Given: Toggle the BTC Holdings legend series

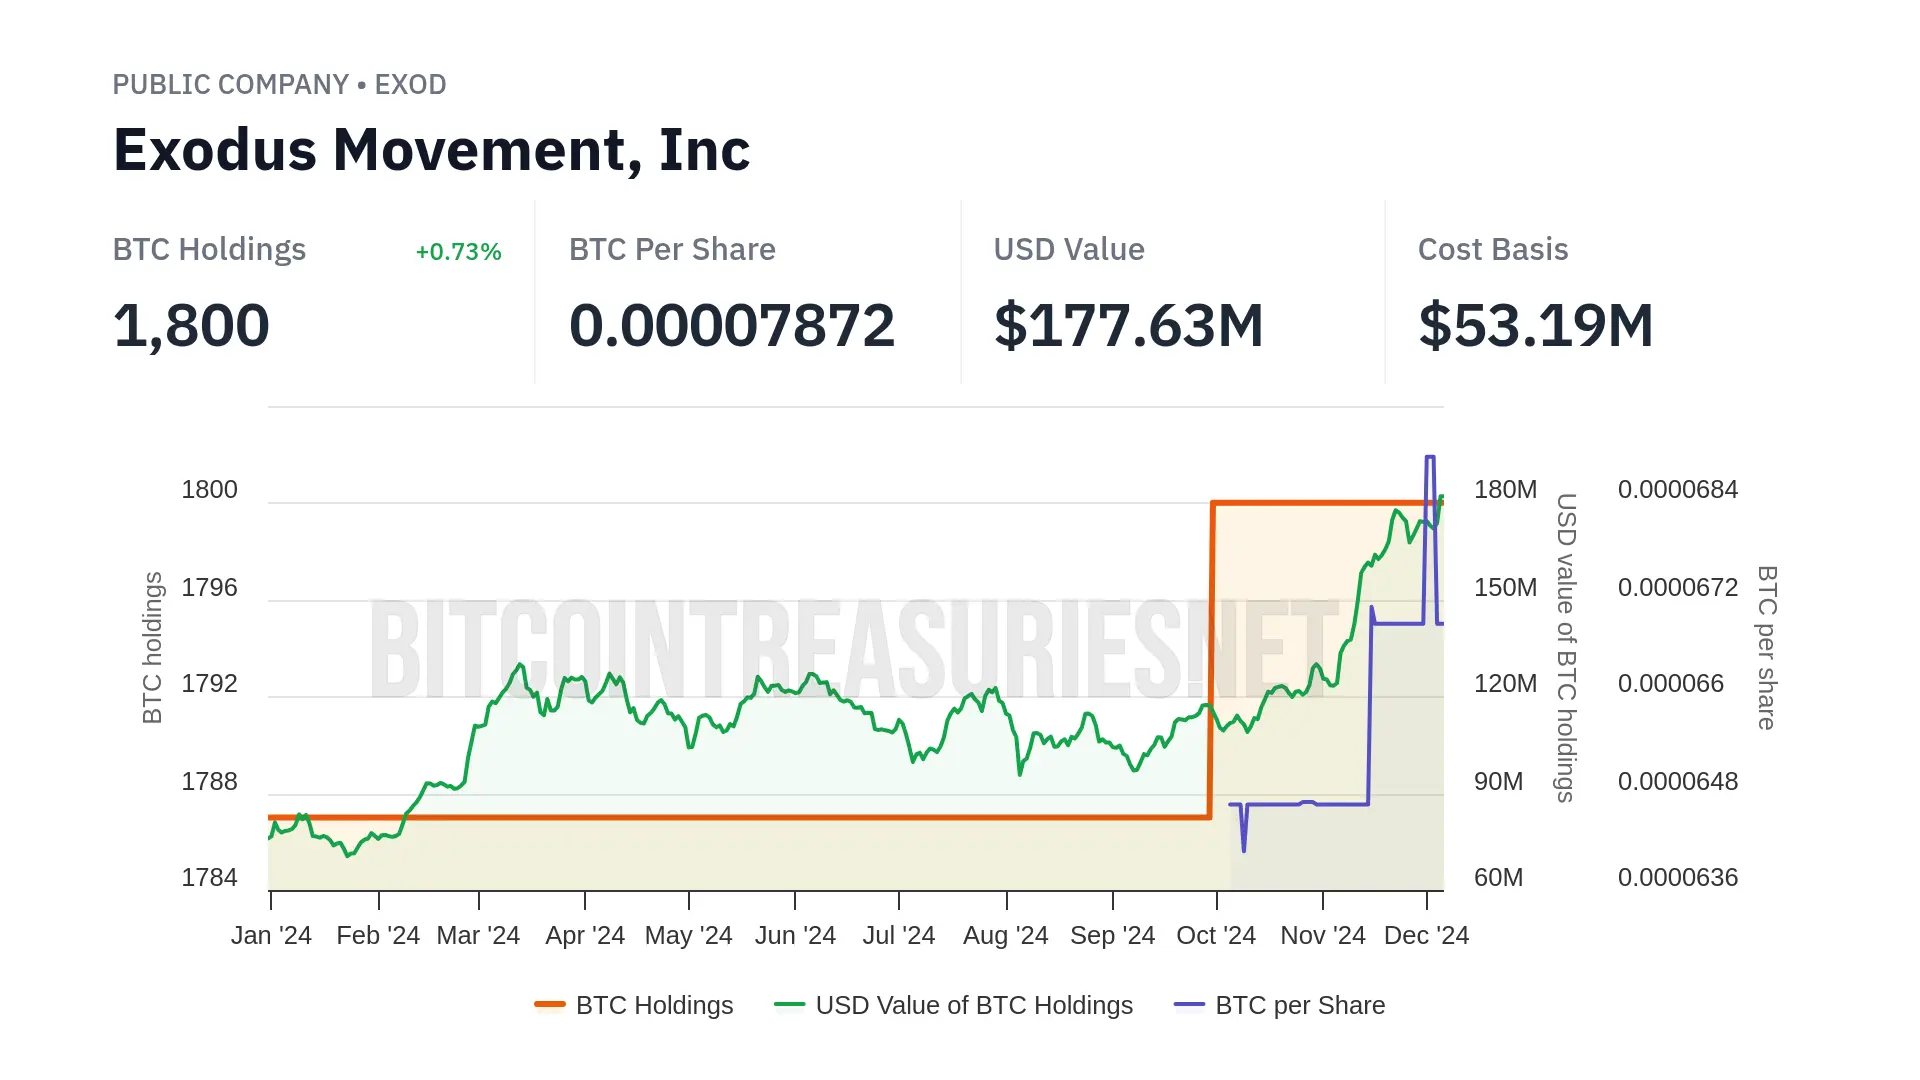Looking at the screenshot, I should (654, 1005).
